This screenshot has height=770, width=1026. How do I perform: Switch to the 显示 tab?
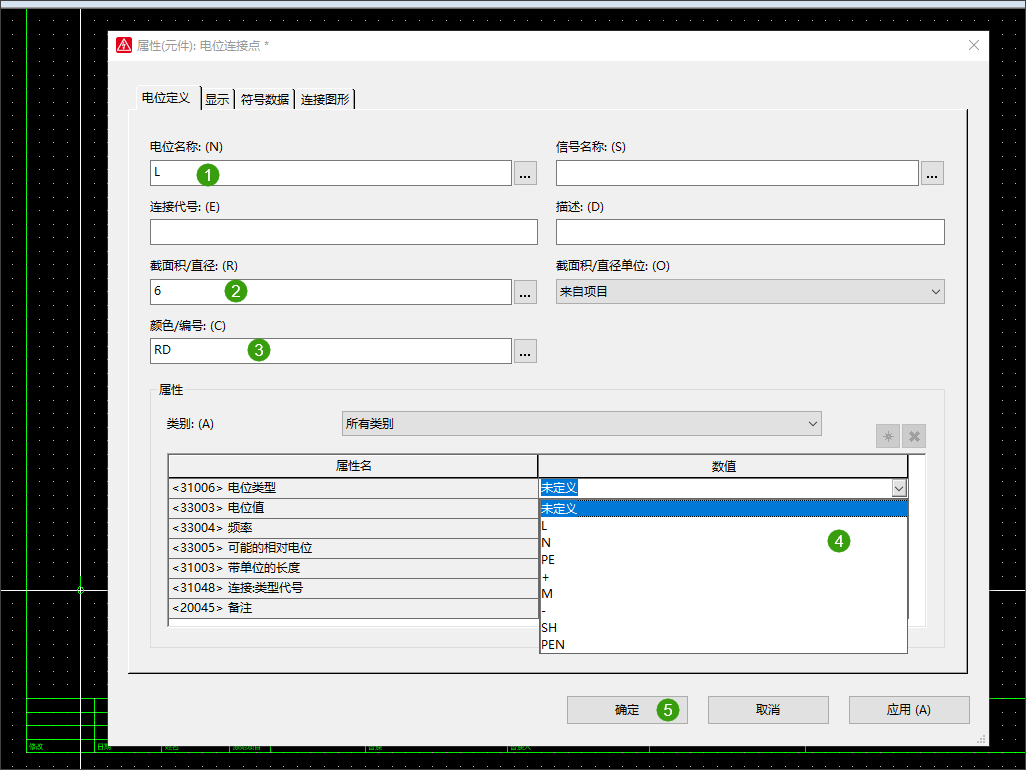217,99
